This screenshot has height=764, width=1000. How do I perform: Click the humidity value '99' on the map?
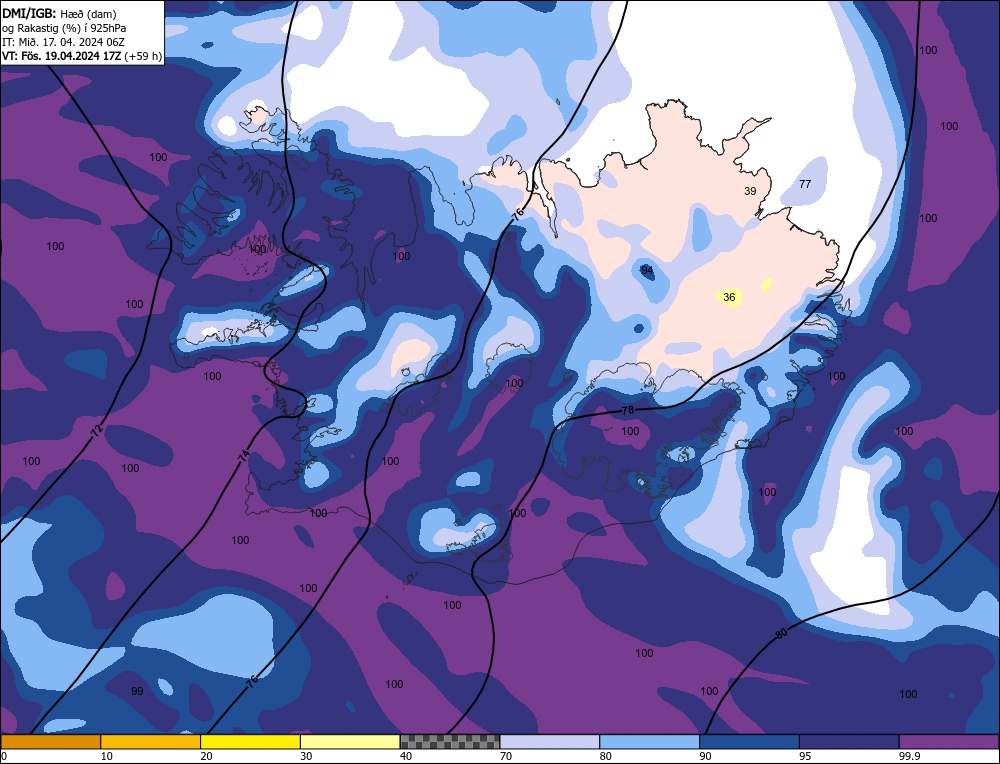click(x=136, y=691)
